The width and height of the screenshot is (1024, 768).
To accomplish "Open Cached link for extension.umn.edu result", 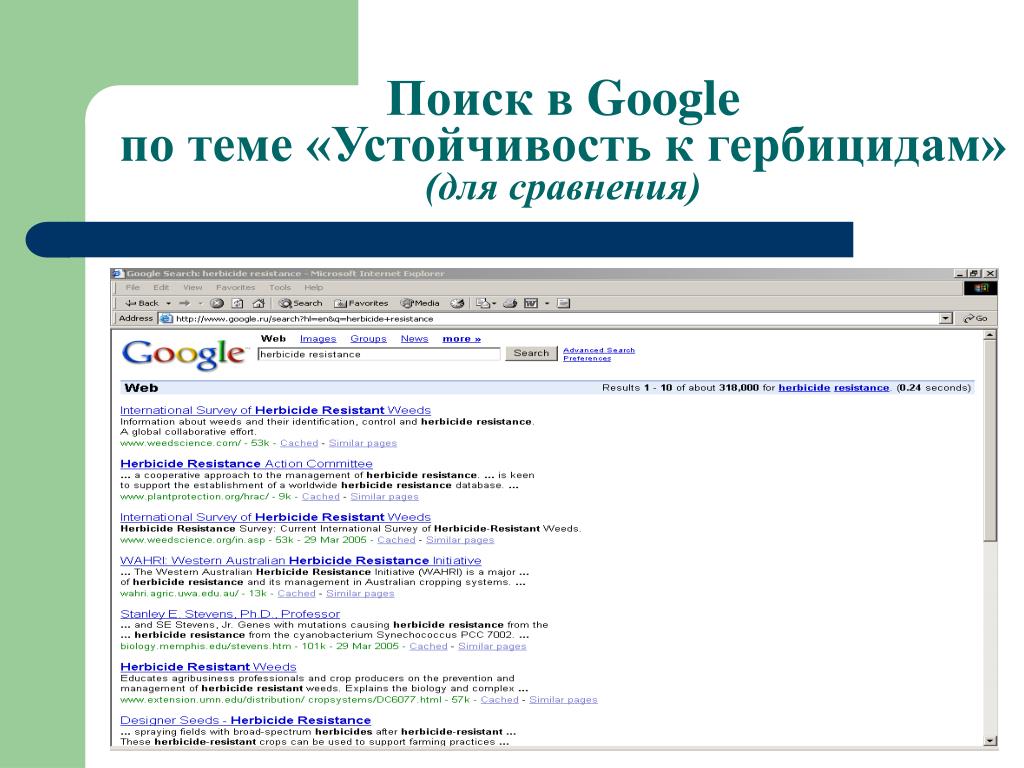I will 500,700.
